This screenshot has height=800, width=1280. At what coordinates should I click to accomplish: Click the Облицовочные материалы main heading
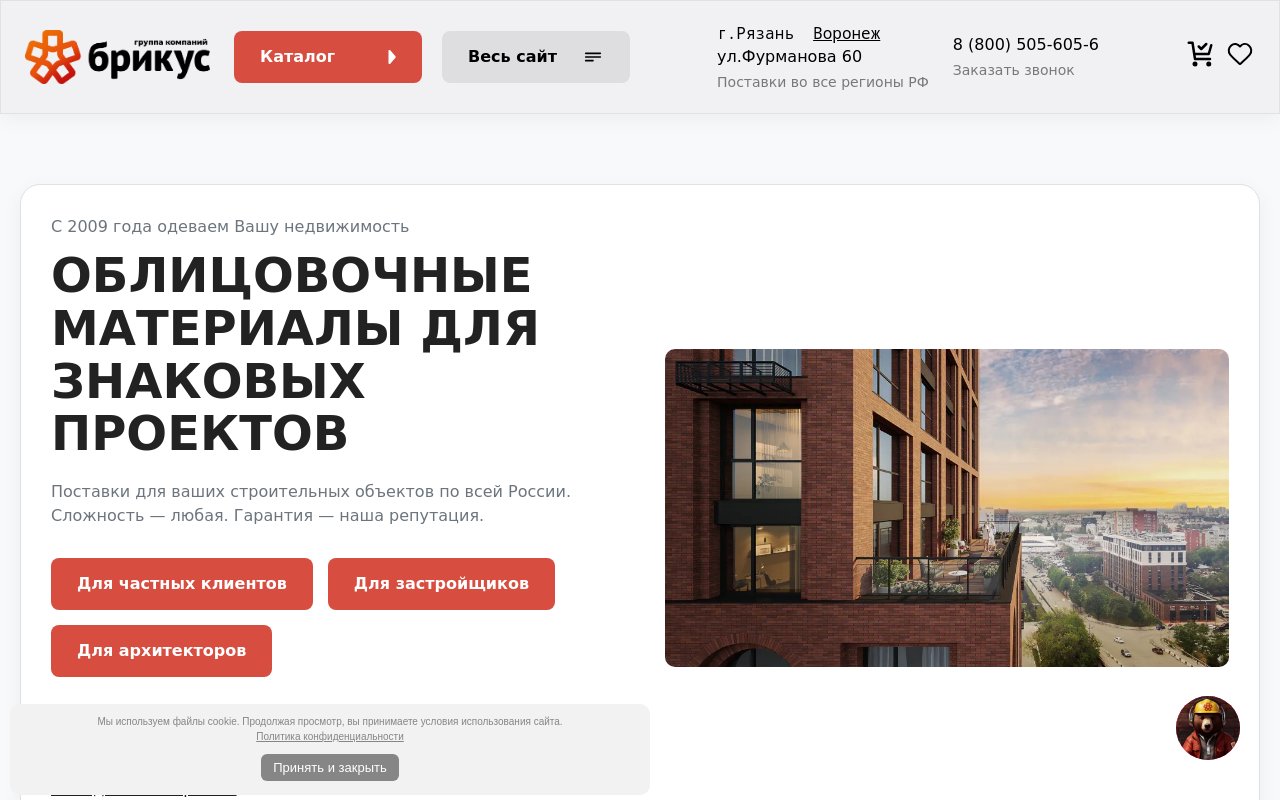[x=295, y=354]
